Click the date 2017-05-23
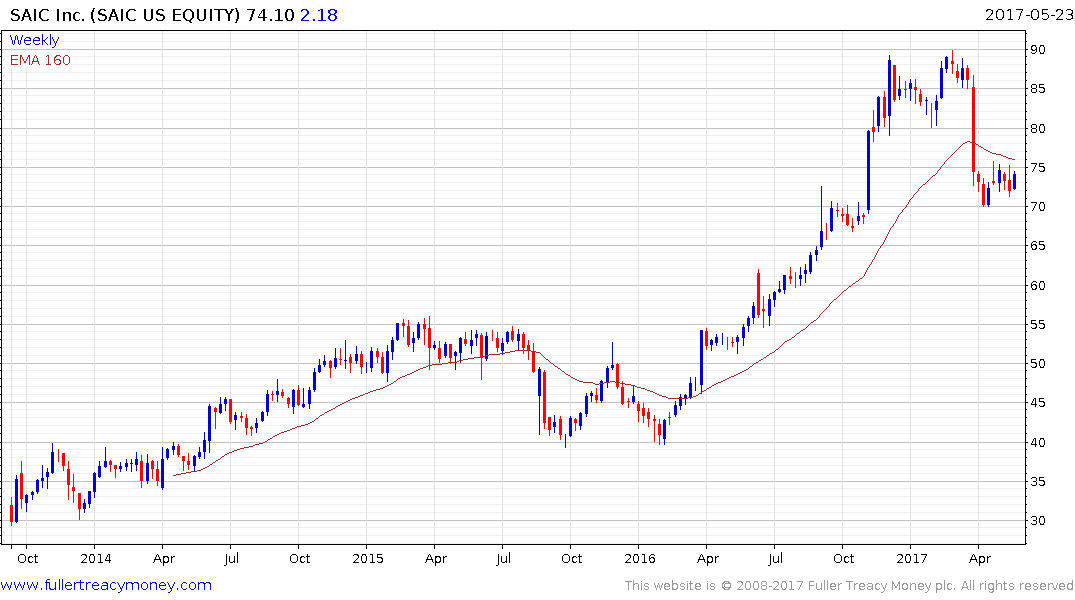Viewport: 1075px width, 600px height. [1029, 15]
